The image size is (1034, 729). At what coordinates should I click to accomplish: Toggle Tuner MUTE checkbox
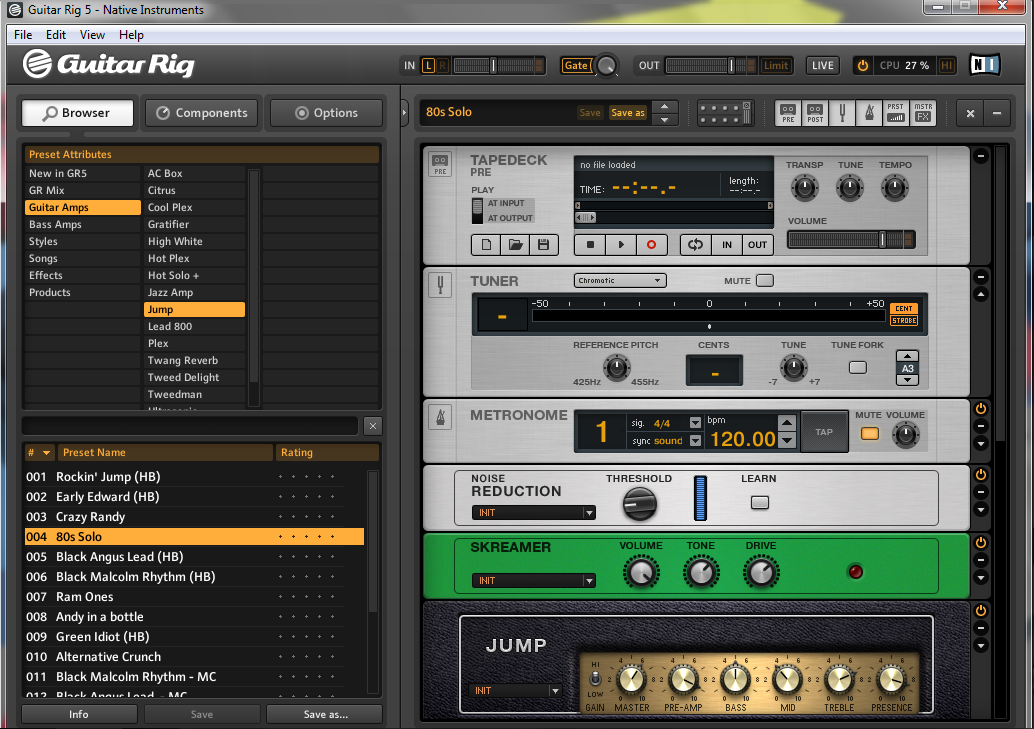coord(765,280)
